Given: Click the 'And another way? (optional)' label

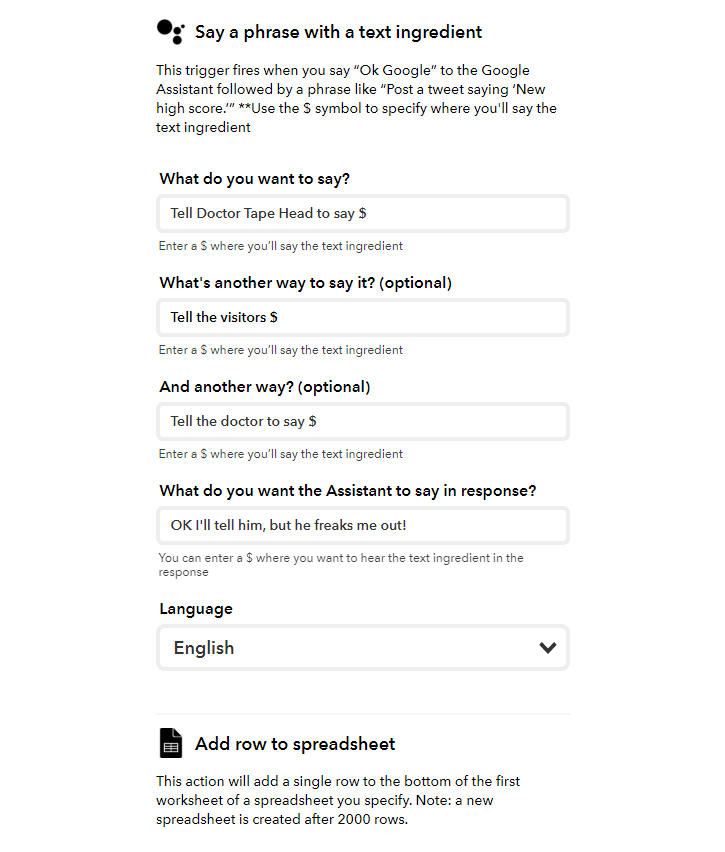Looking at the screenshot, I should tap(262, 387).
